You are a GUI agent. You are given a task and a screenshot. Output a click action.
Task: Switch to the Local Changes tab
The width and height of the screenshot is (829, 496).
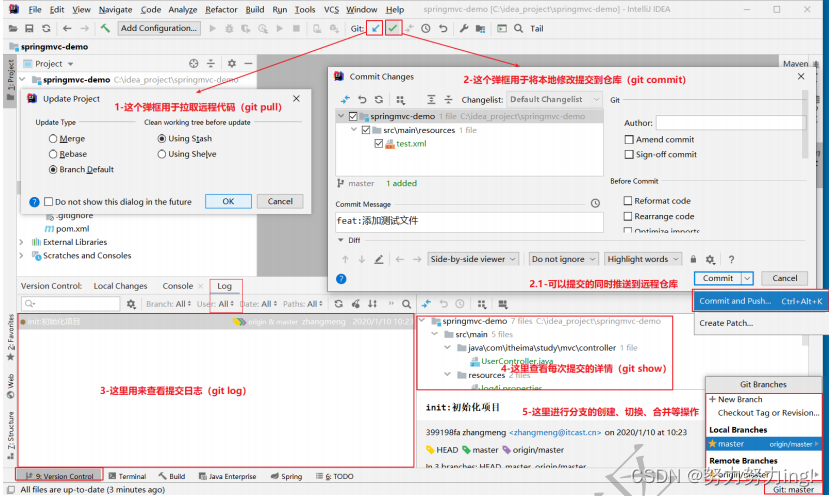[x=120, y=286]
